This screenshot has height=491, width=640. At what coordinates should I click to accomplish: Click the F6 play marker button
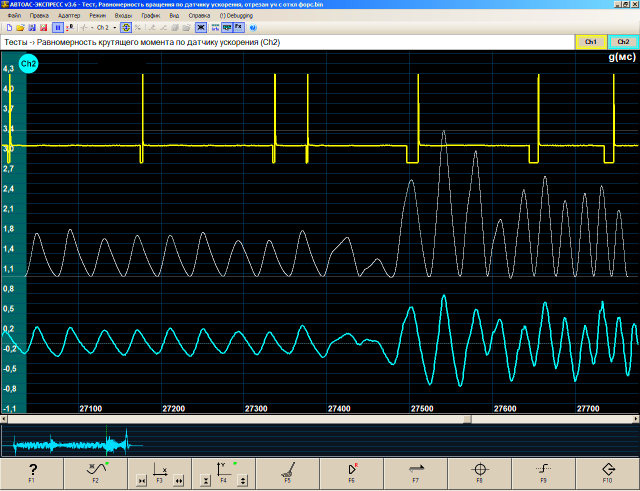coord(351,471)
